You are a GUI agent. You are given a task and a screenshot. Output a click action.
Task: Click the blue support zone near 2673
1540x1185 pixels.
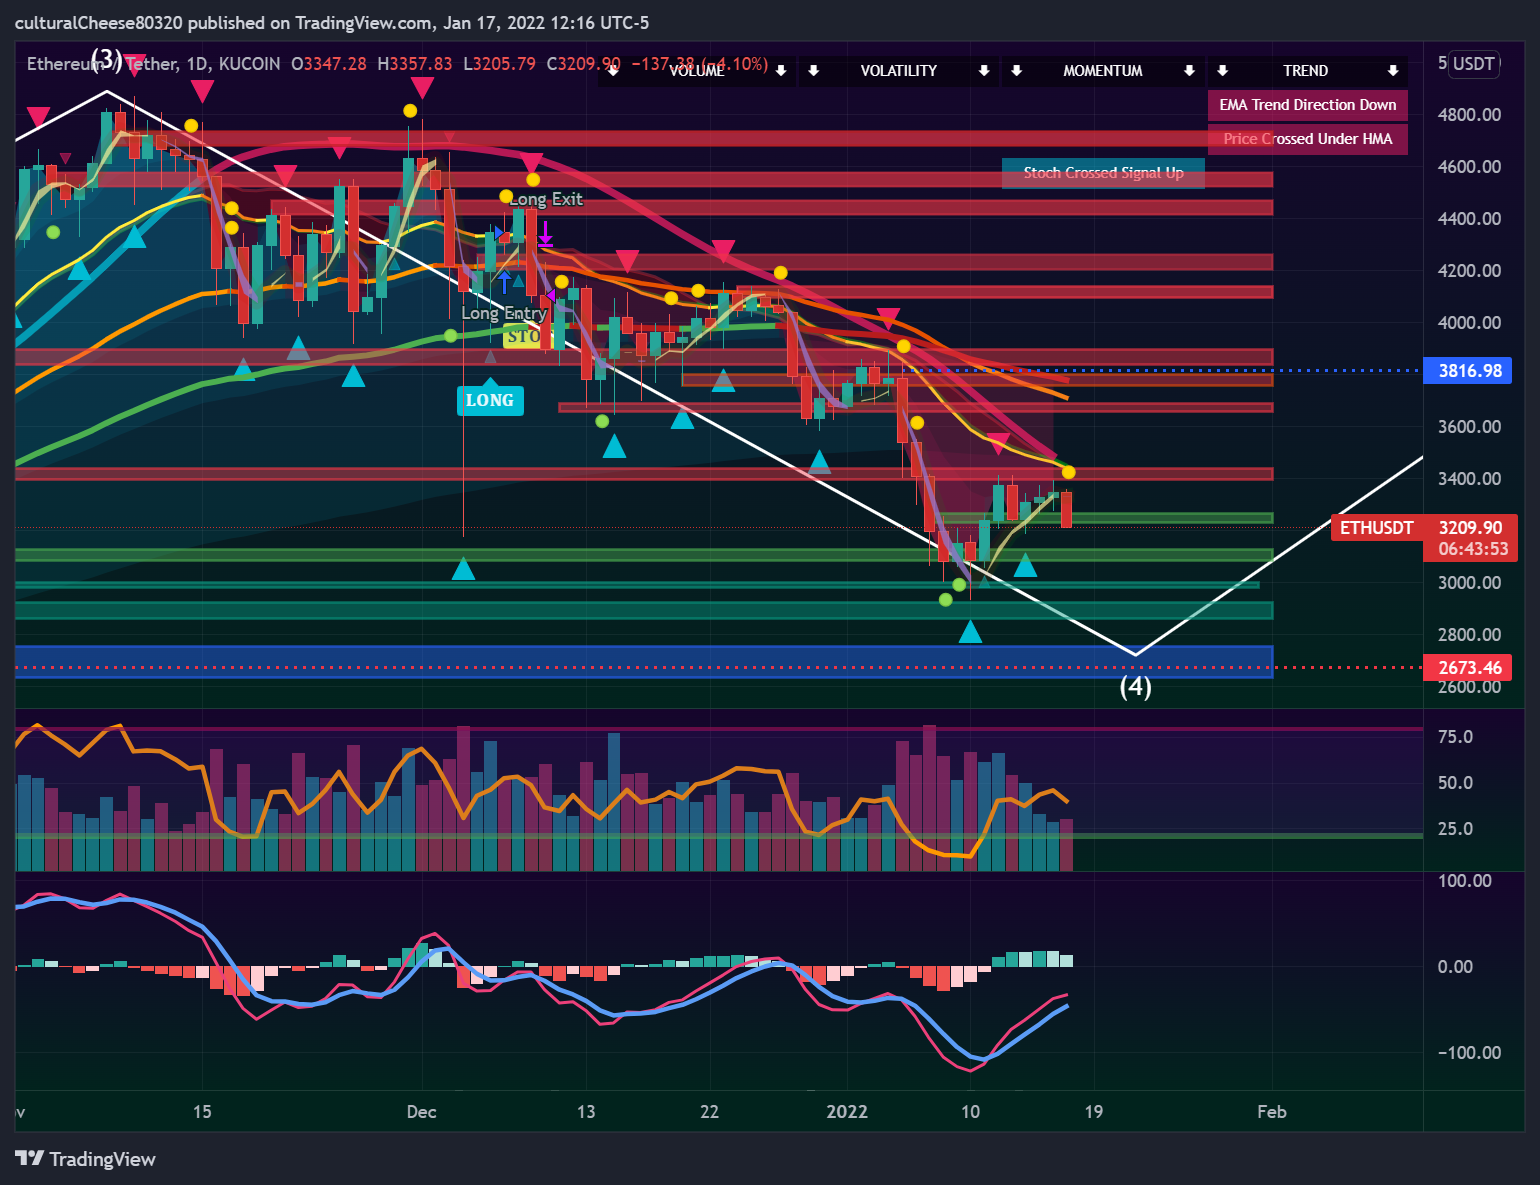pos(644,662)
